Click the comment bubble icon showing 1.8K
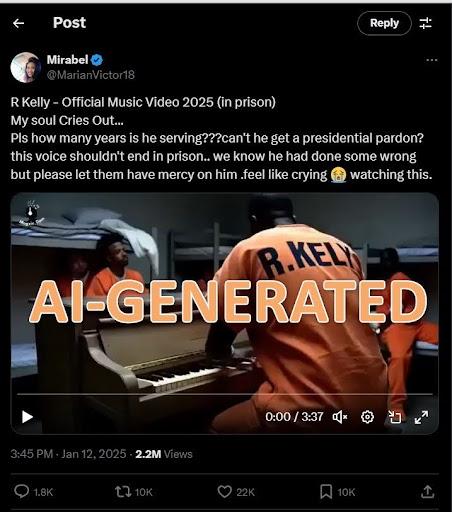 (x=22, y=491)
